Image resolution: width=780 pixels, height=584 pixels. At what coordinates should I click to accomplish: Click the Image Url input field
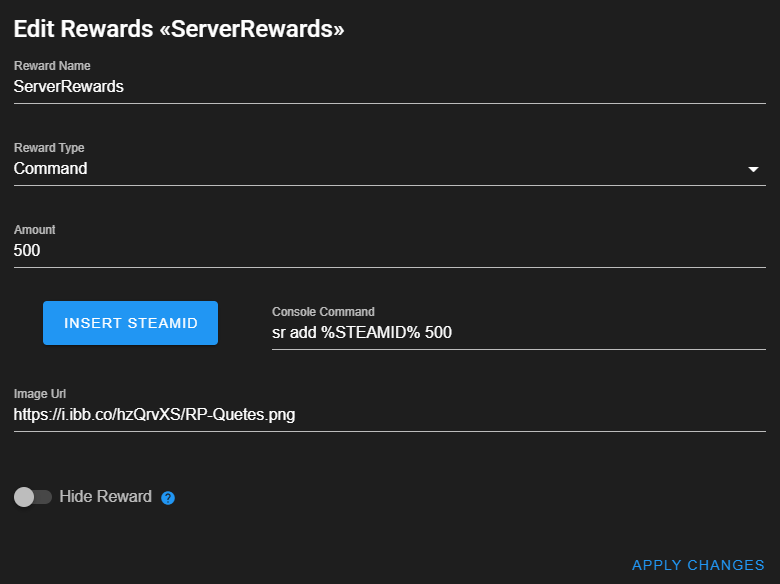pos(390,415)
